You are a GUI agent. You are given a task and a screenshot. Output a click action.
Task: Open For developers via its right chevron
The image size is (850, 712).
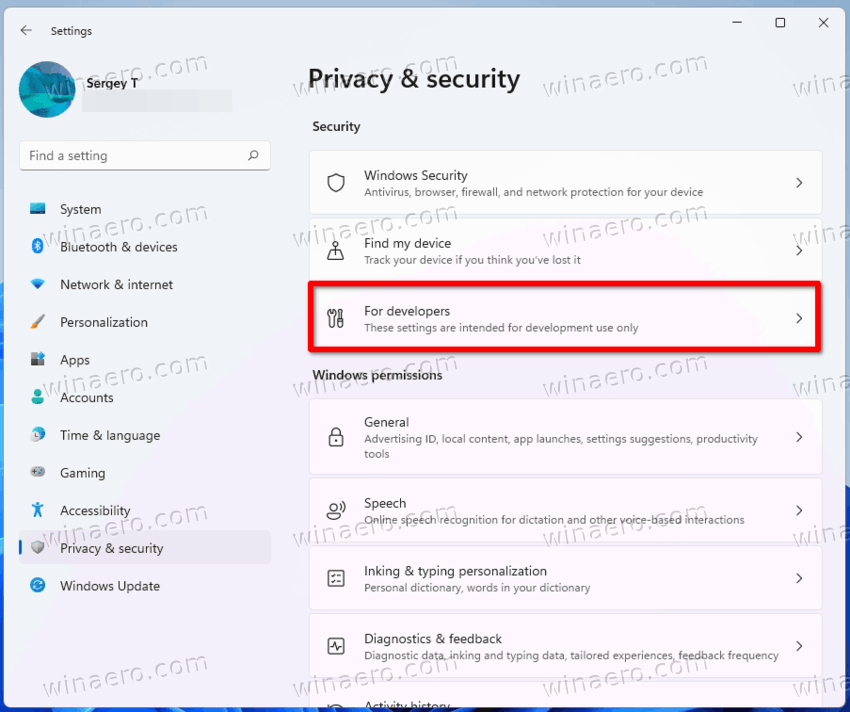click(799, 318)
